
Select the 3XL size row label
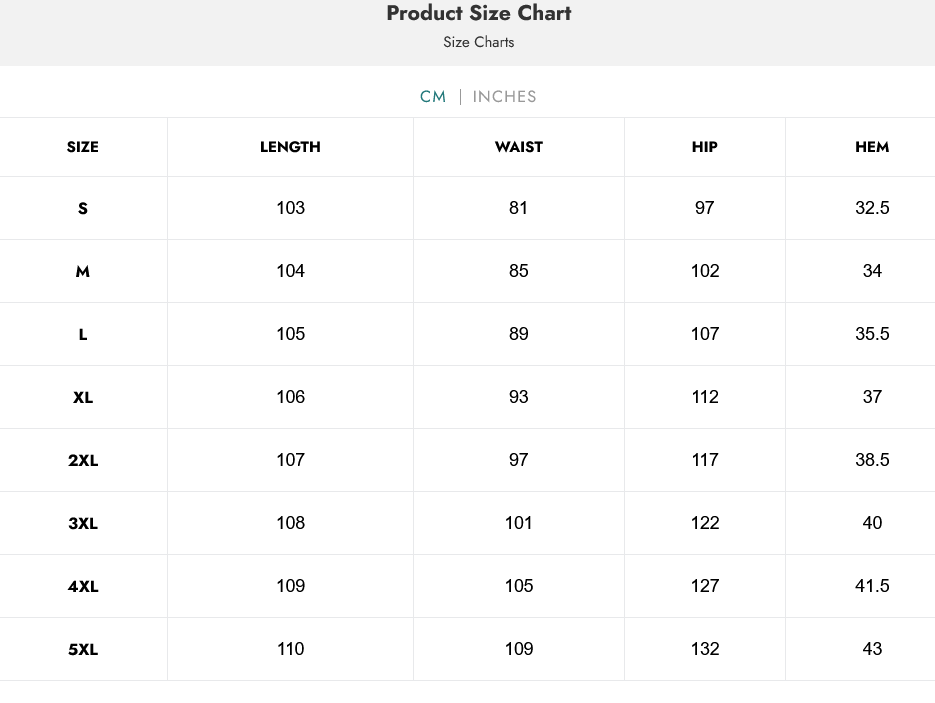tap(83, 524)
